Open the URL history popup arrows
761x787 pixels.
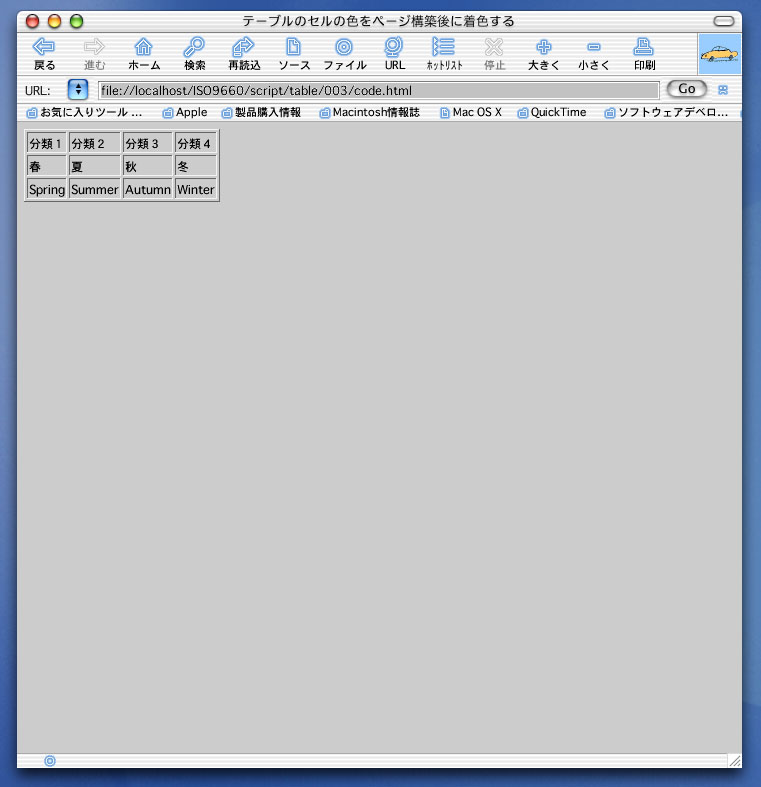78,90
